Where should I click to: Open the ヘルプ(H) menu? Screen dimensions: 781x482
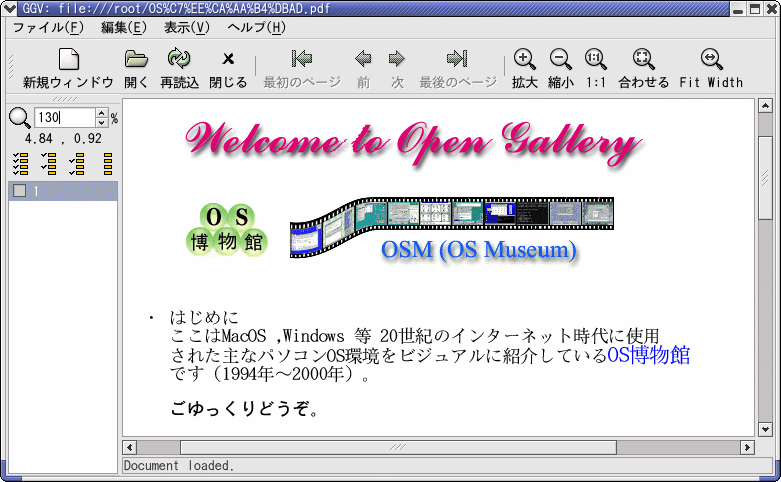tap(256, 27)
